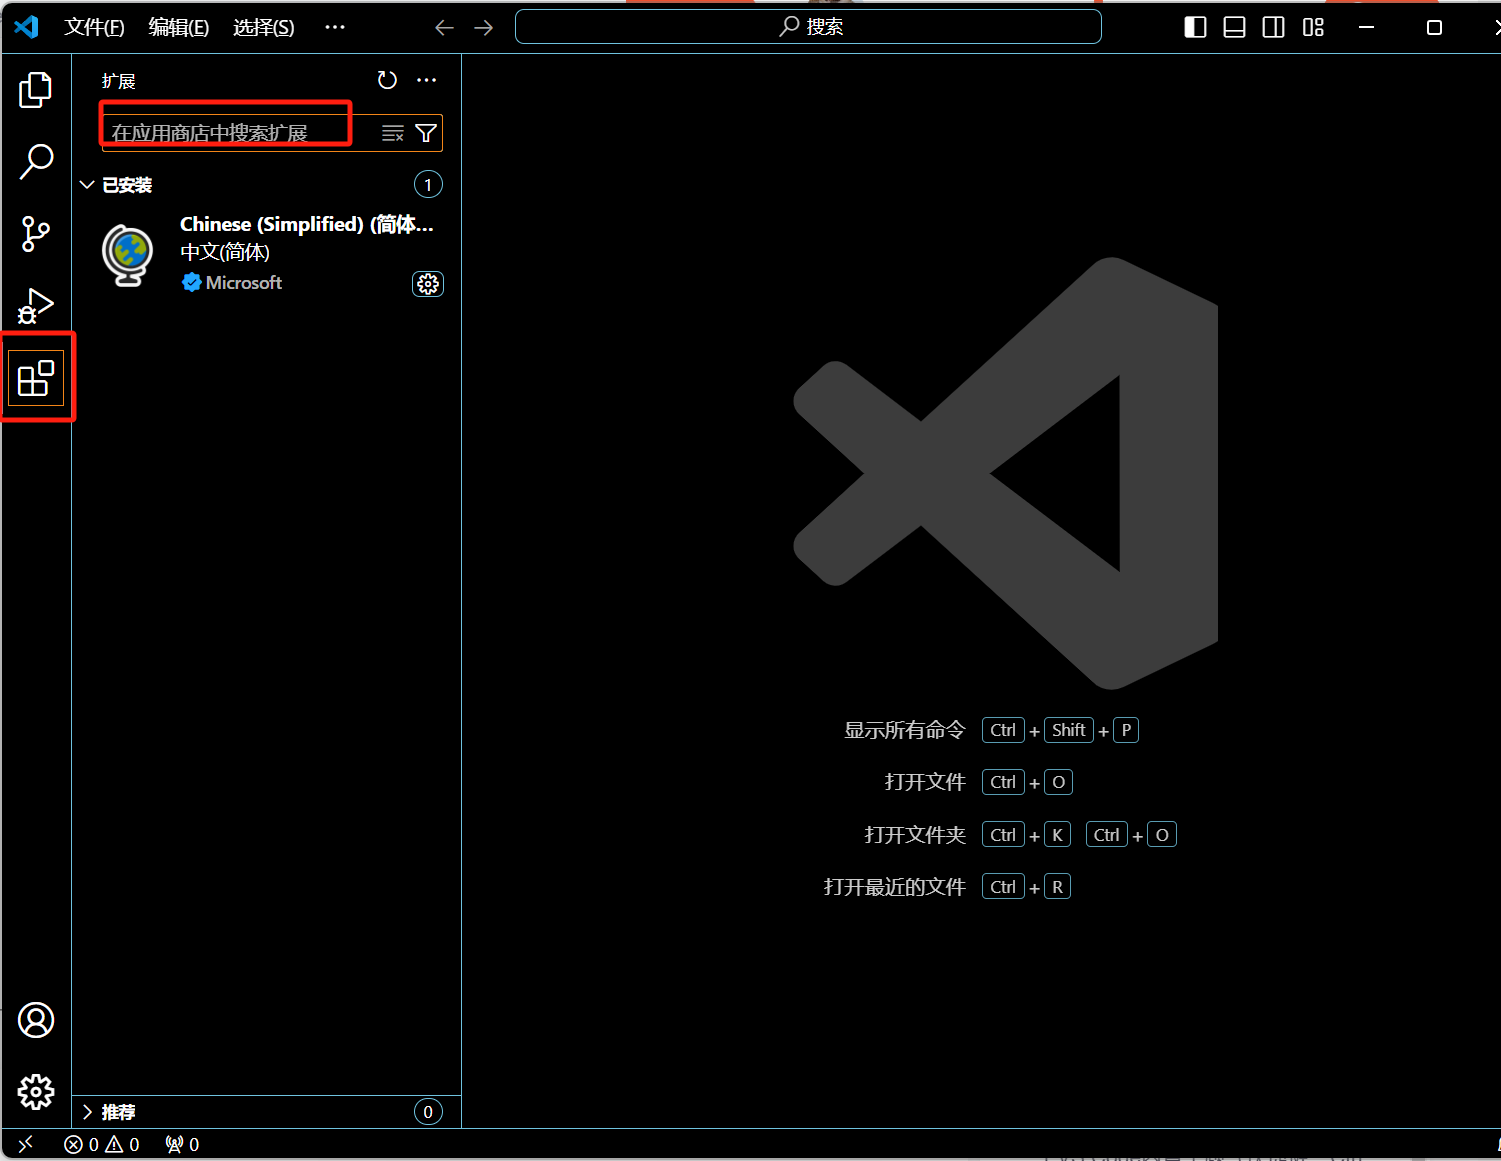Open the extension filter funnel
The width and height of the screenshot is (1501, 1161).
click(x=426, y=133)
